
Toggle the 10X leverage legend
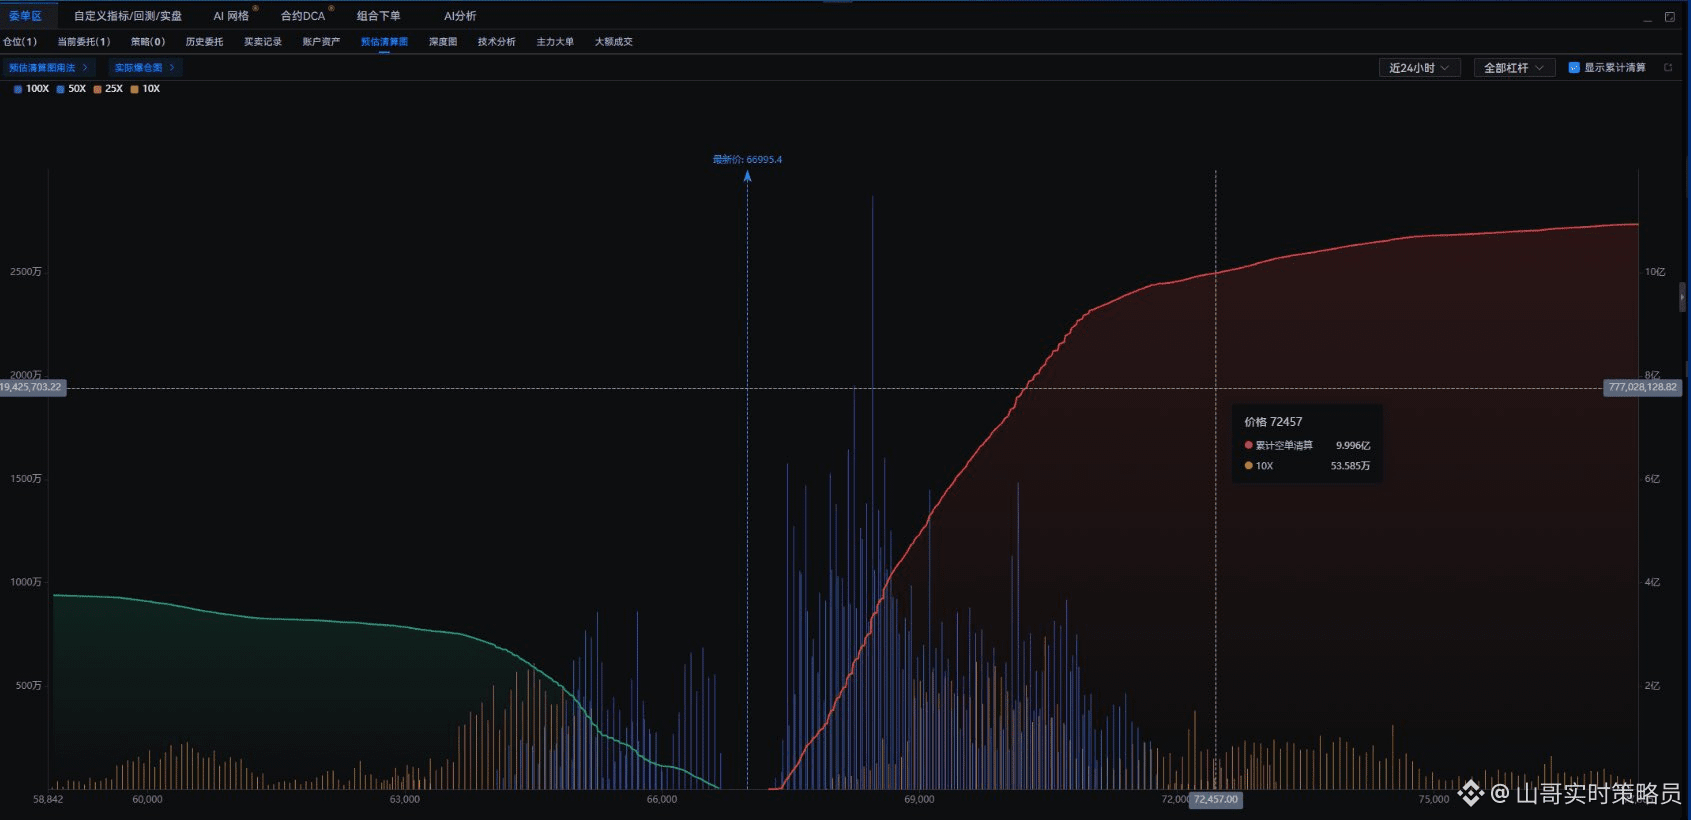click(145, 89)
